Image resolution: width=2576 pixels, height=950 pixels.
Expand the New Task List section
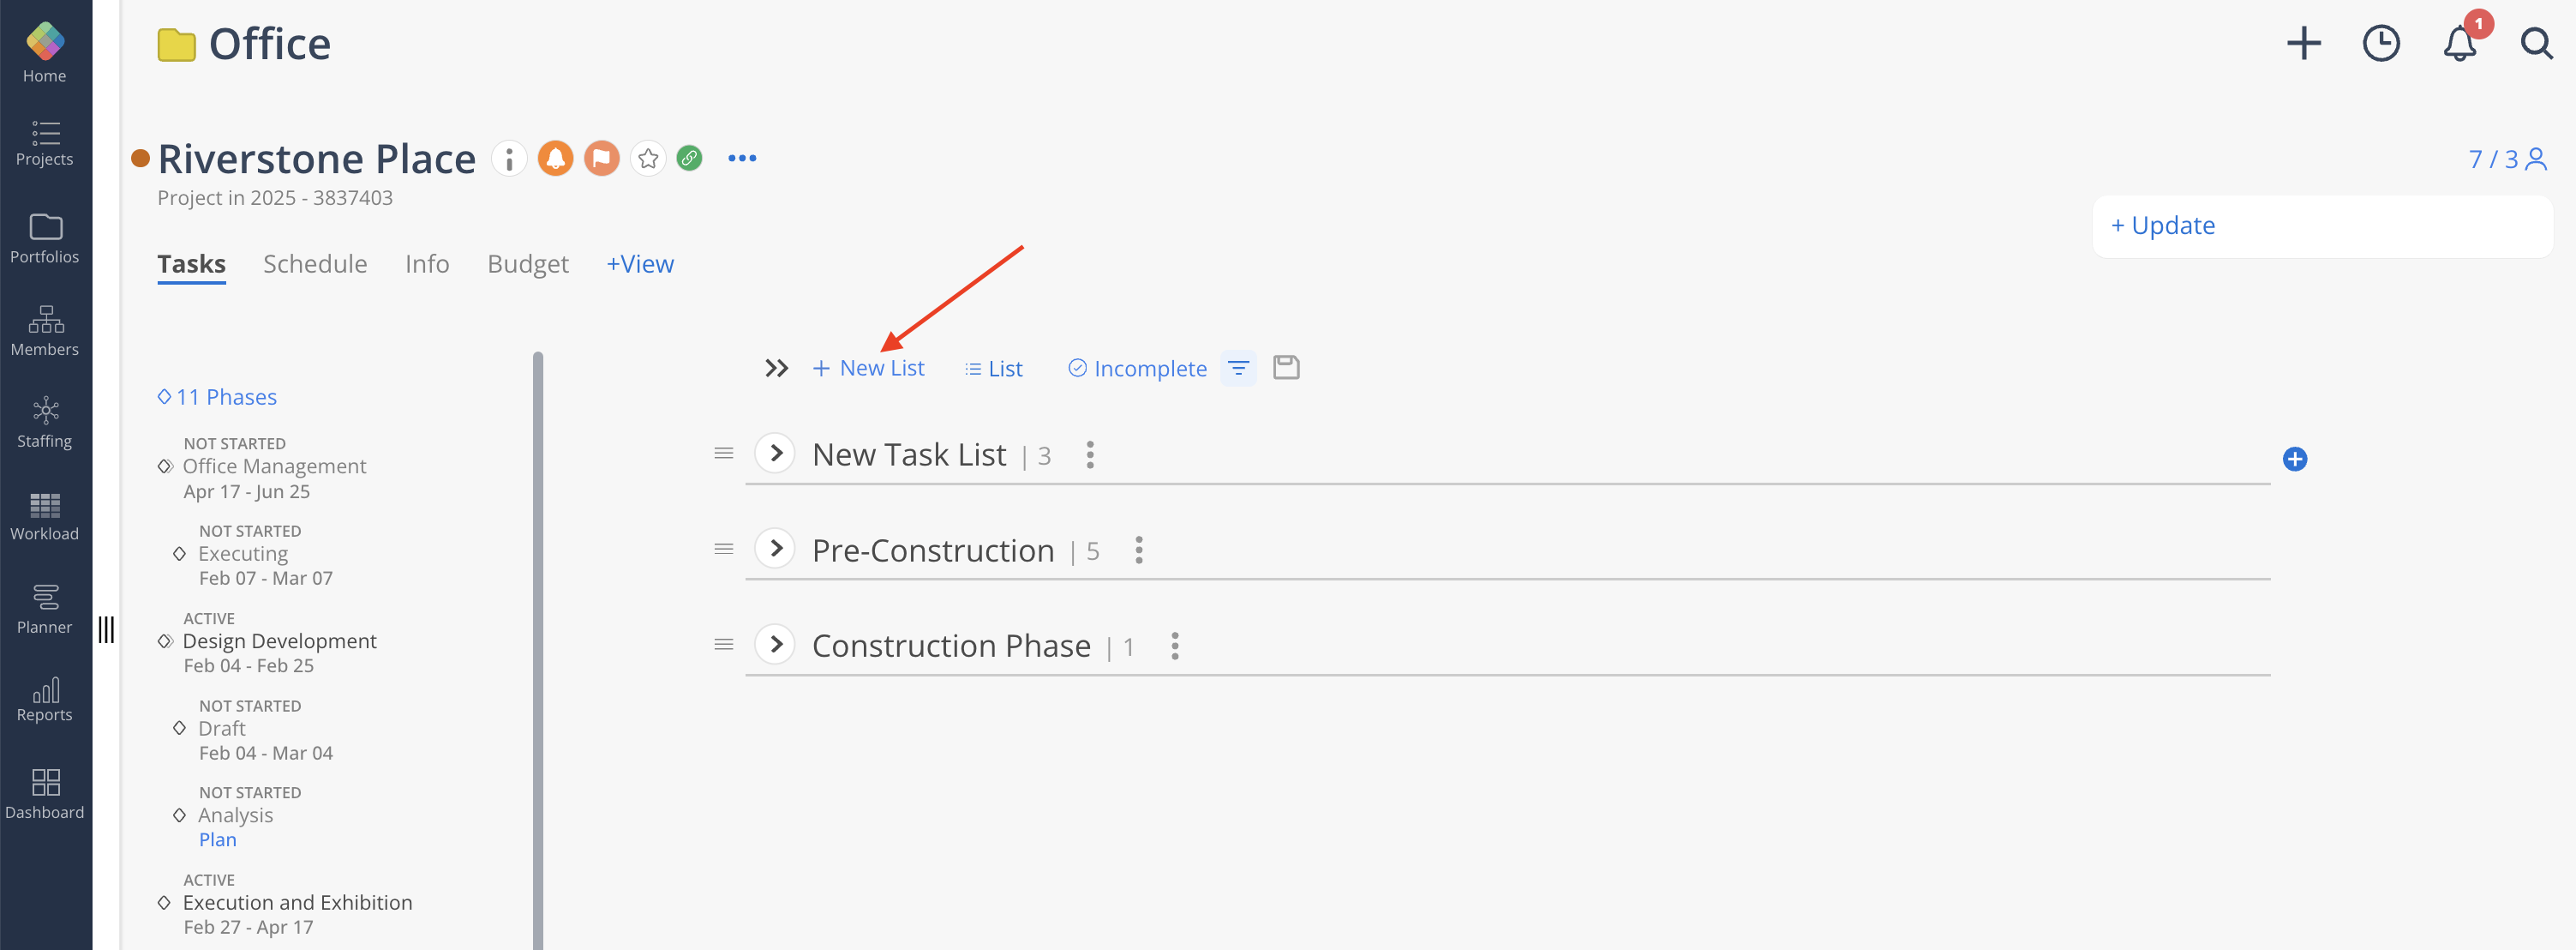click(775, 453)
